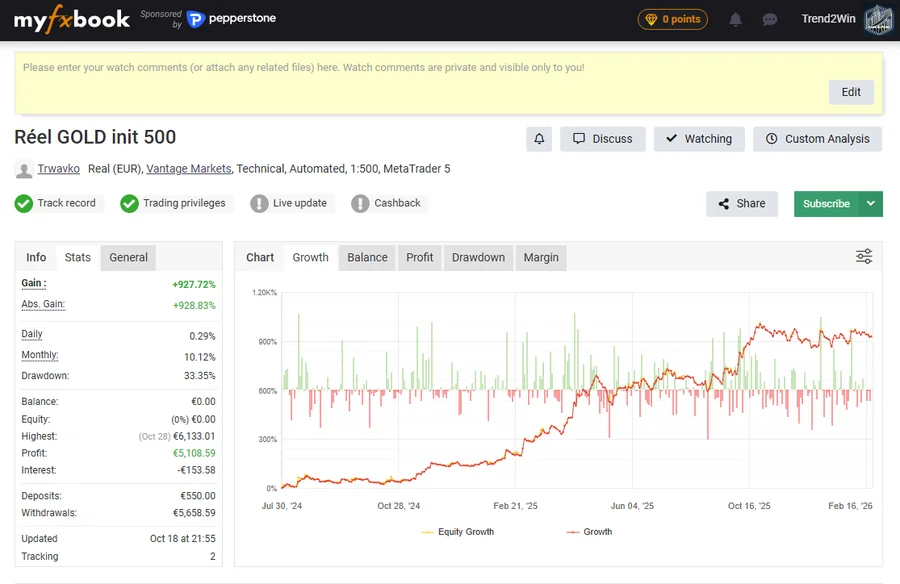Click the +927.72% gain value
The width and height of the screenshot is (900, 584).
point(194,285)
